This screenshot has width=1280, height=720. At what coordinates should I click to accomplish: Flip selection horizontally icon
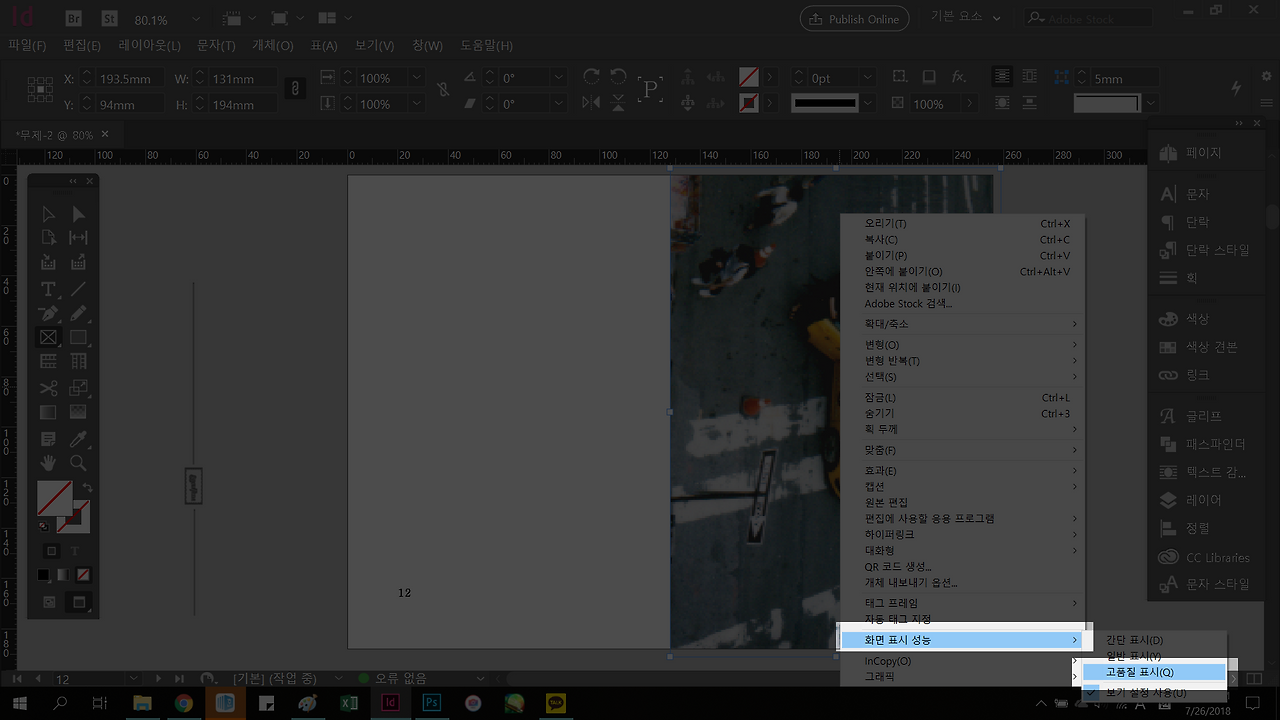[x=591, y=102]
